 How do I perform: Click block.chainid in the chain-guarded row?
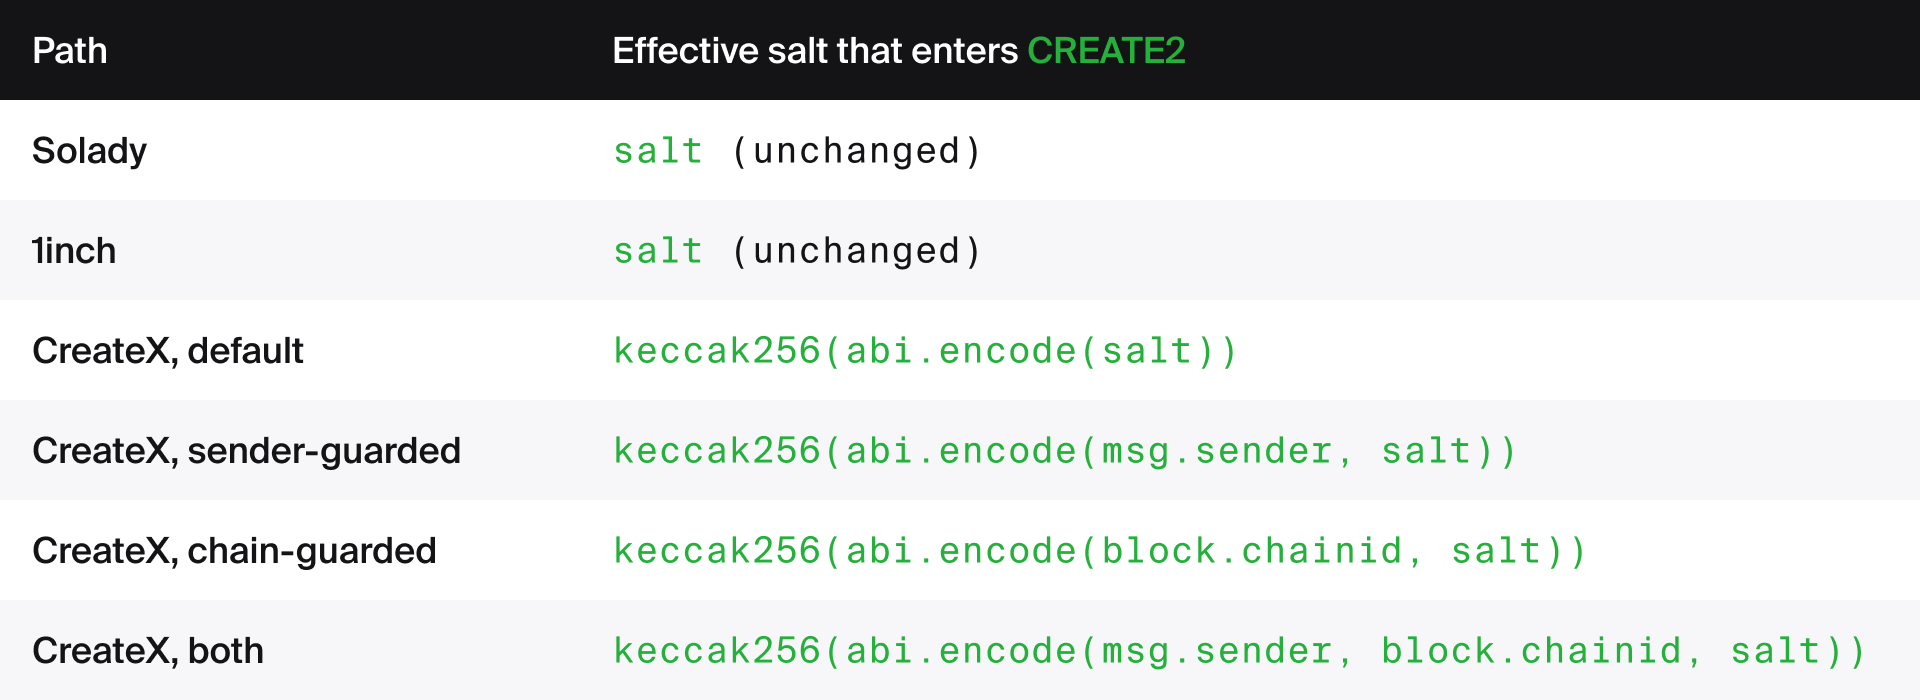pyautogui.click(x=1252, y=551)
